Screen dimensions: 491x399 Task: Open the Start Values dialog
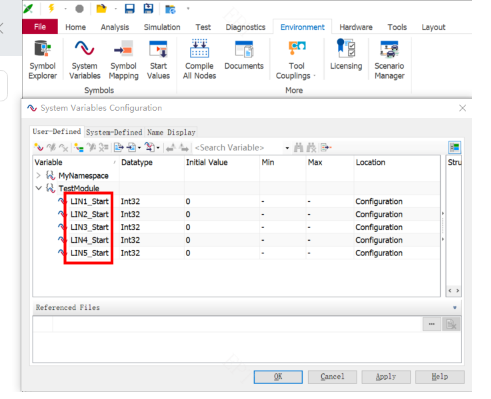[x=158, y=60]
